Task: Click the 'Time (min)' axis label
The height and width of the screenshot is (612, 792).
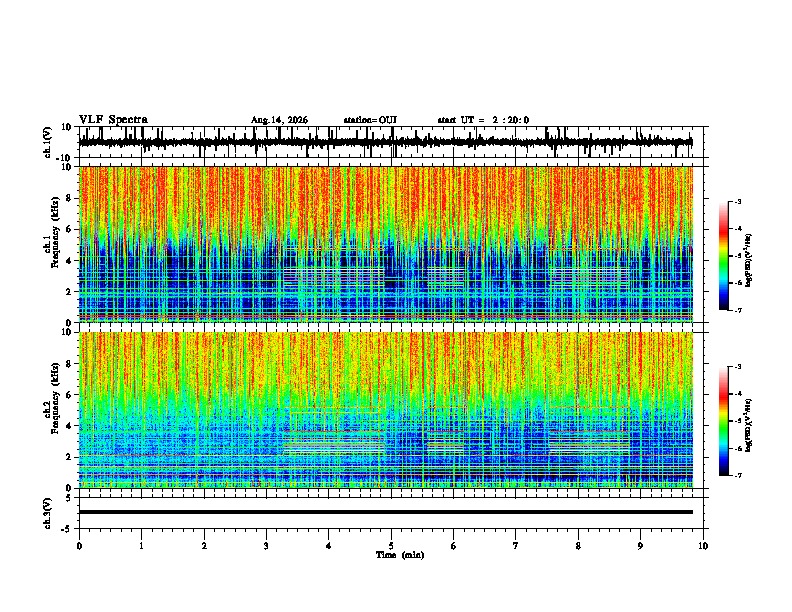Action: (x=400, y=555)
